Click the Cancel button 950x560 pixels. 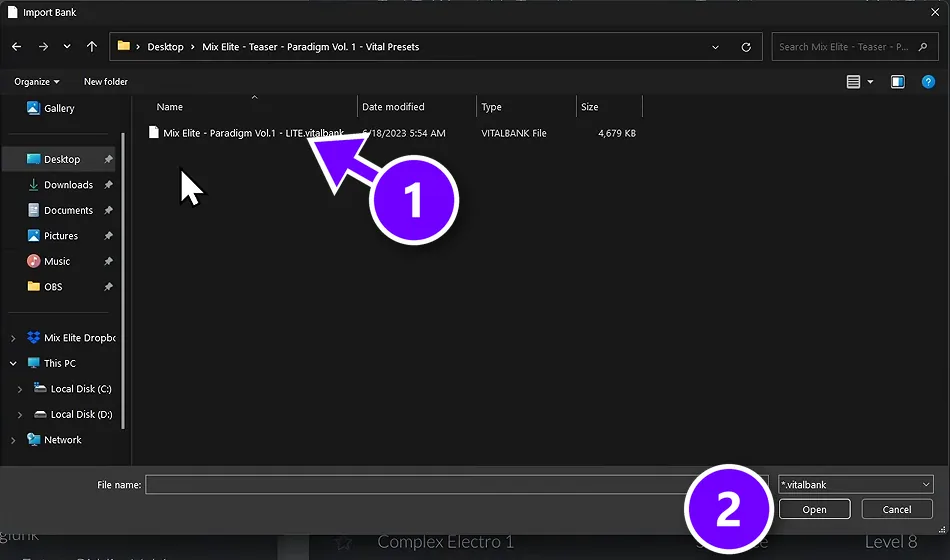click(897, 509)
